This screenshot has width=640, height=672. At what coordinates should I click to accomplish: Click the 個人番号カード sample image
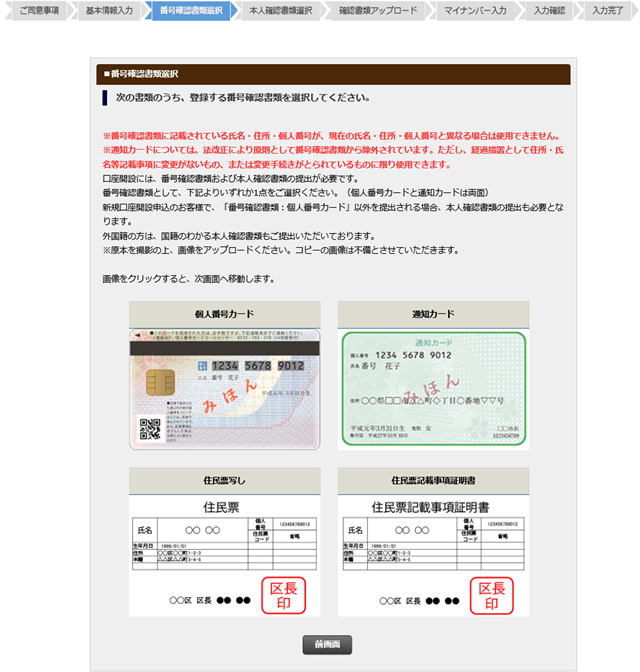click(x=224, y=388)
